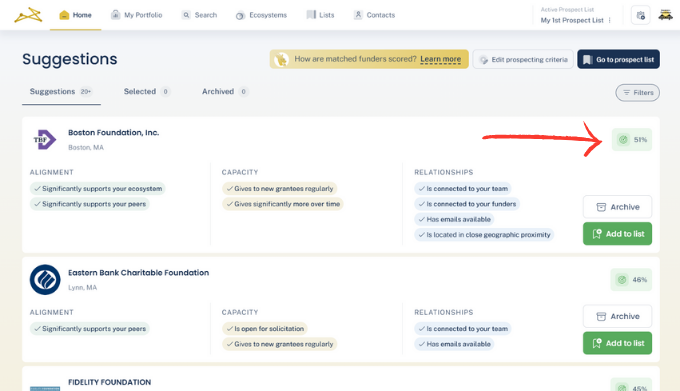The width and height of the screenshot is (680, 391).
Task: Click Go to prospect list button
Action: point(618,59)
